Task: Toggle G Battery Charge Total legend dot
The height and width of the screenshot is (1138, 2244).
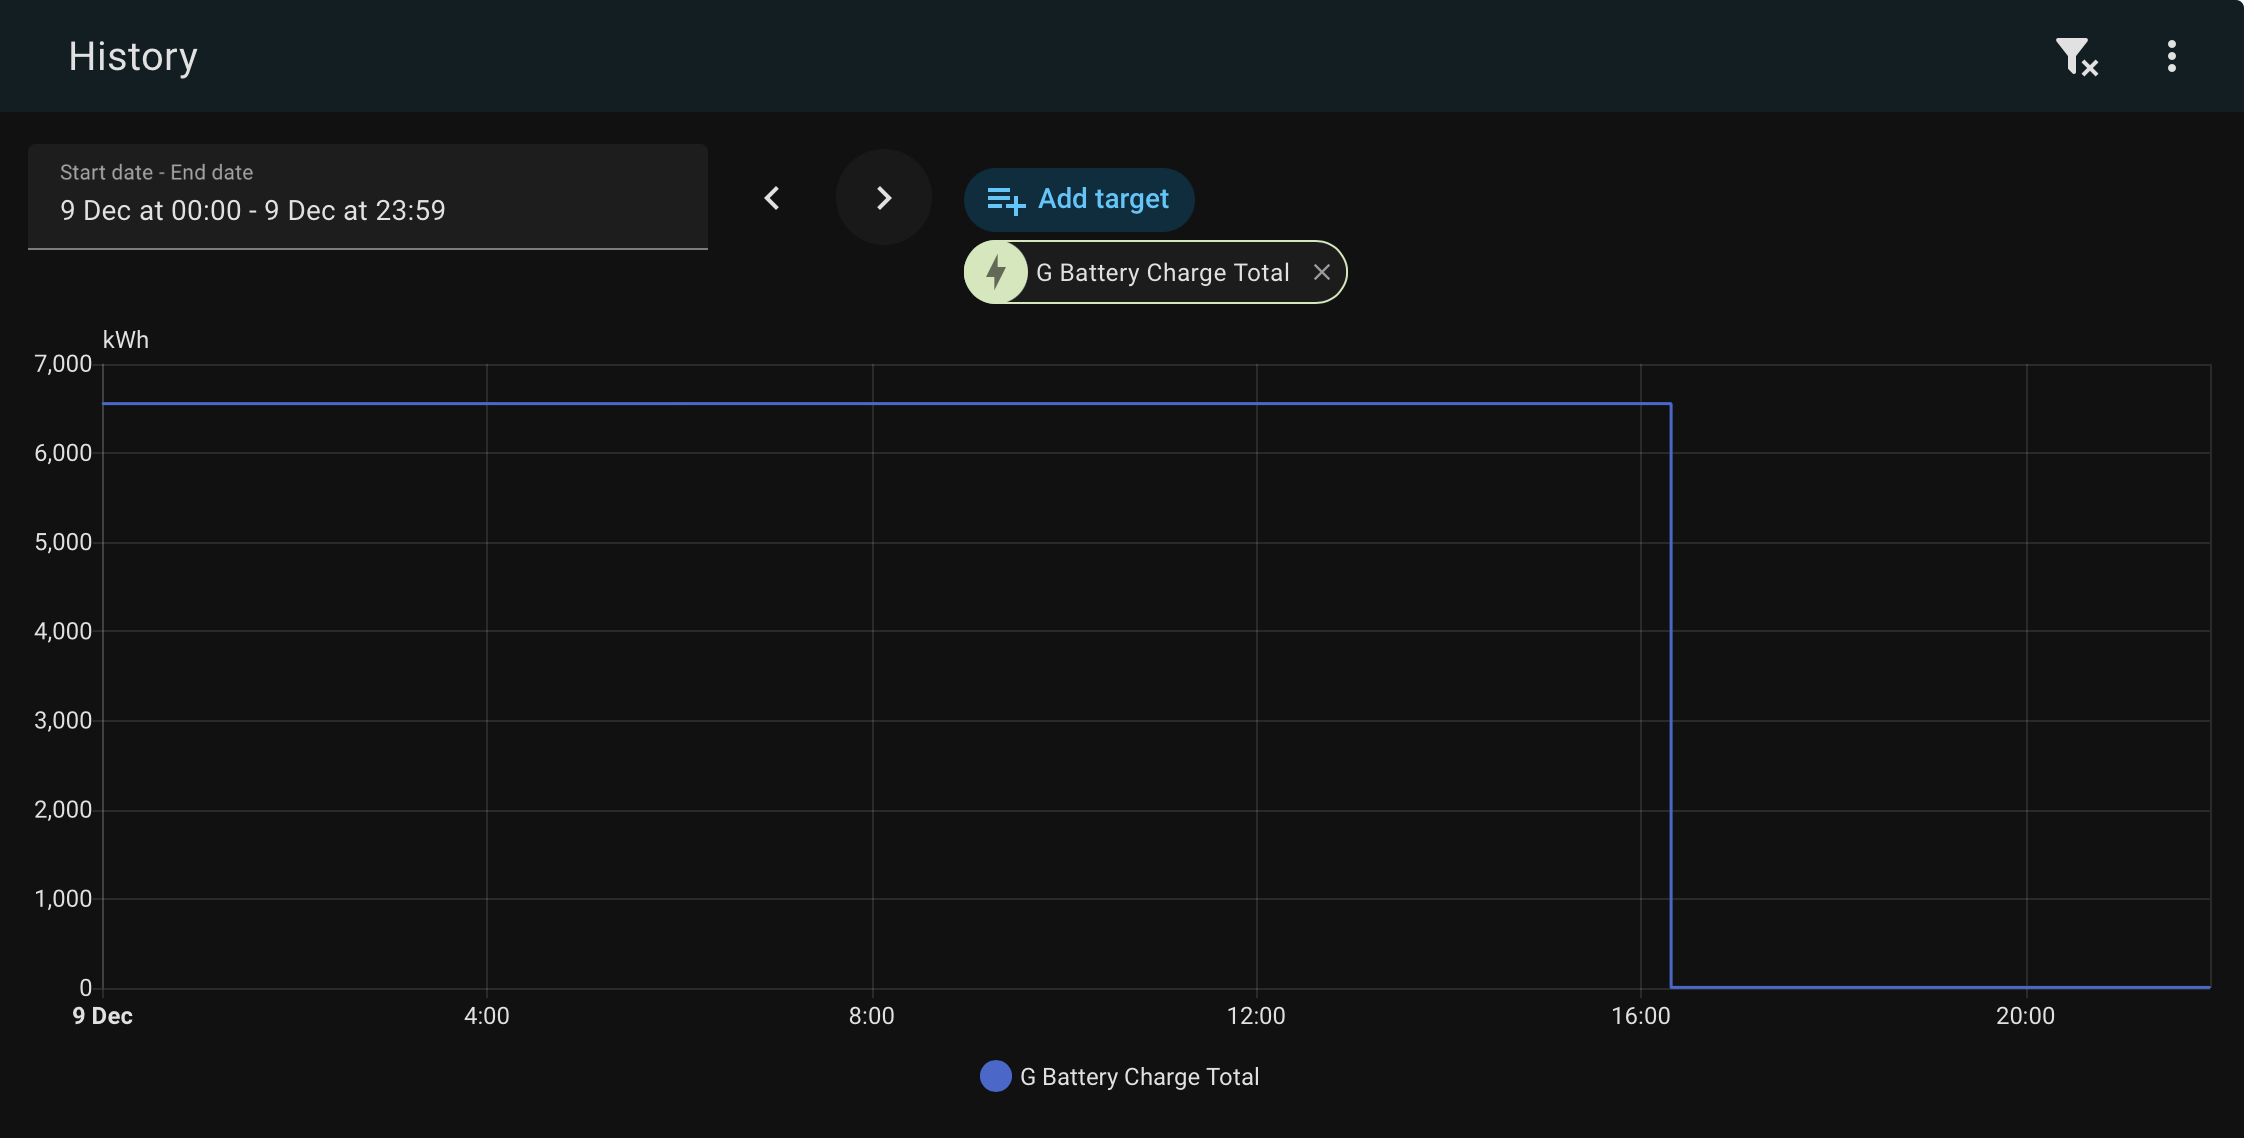Action: (x=996, y=1076)
